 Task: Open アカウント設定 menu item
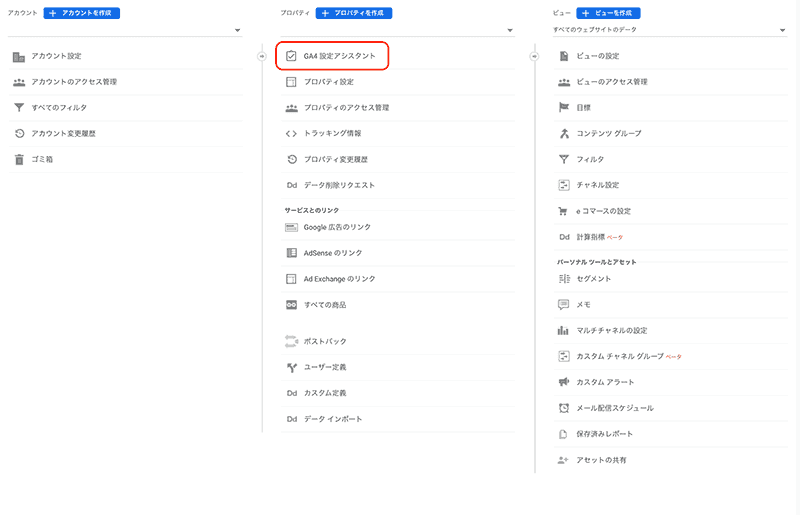(126, 56)
